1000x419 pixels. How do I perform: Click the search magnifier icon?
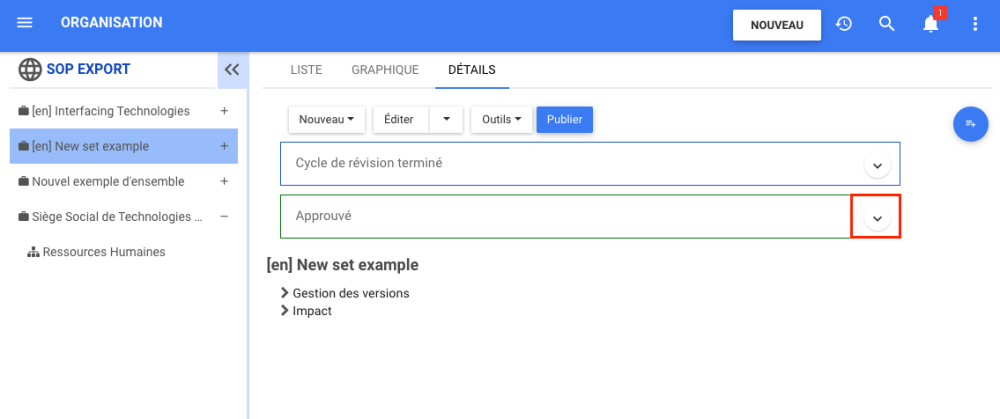887,24
